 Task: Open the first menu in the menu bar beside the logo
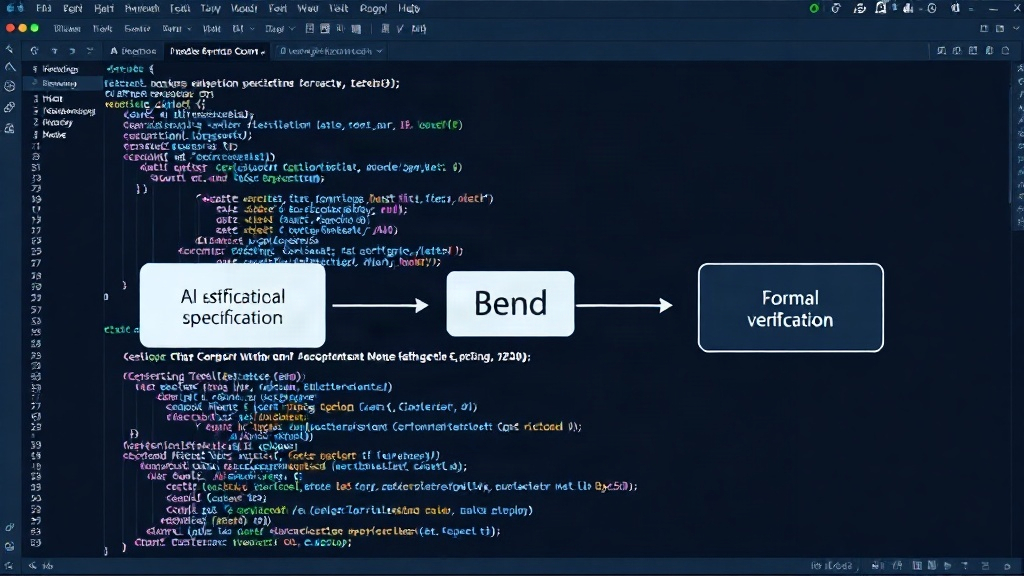[44, 8]
